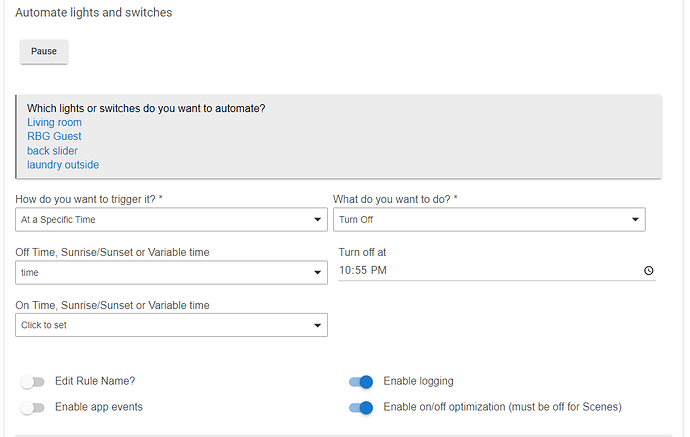The image size is (690, 437).
Task: Enable app events toggle
Action: click(x=34, y=407)
